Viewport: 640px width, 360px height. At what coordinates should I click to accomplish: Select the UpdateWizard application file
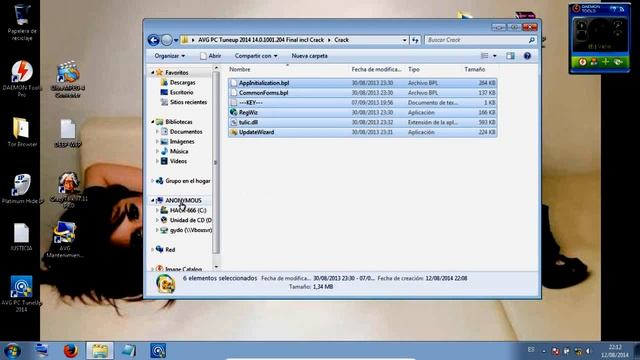(x=362, y=132)
